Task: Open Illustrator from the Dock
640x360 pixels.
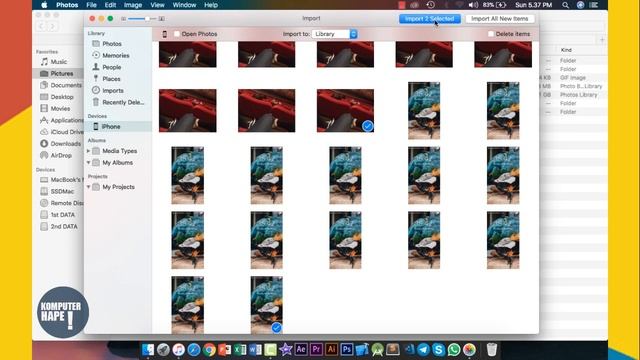Action: click(x=331, y=349)
